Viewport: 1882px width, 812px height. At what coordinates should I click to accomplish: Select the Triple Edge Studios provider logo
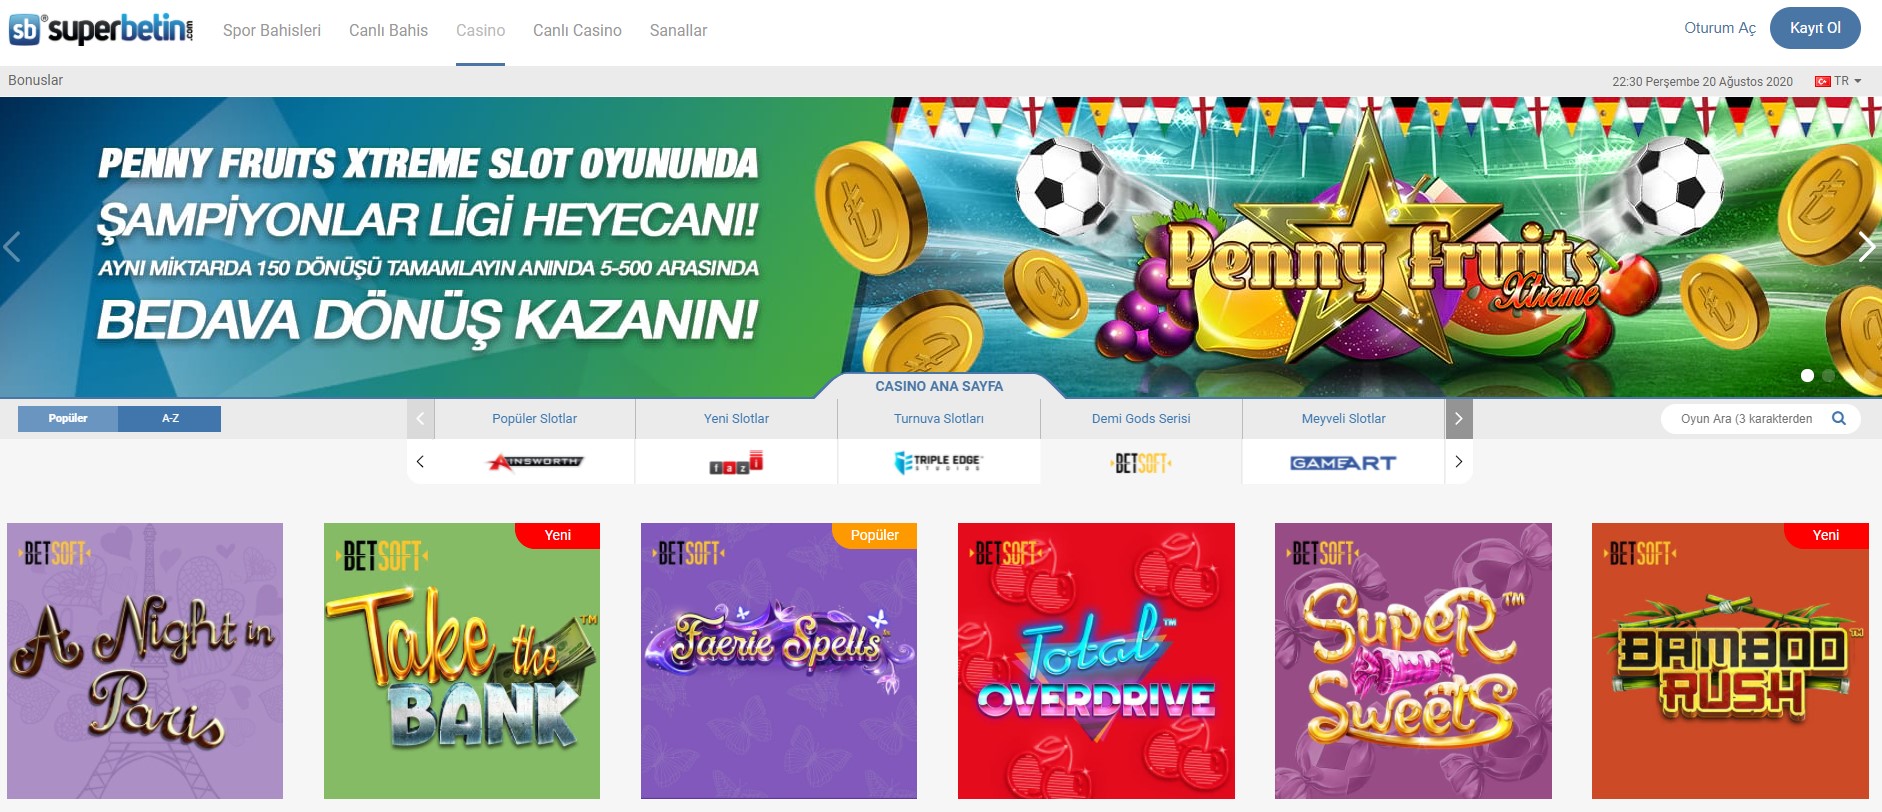click(938, 462)
